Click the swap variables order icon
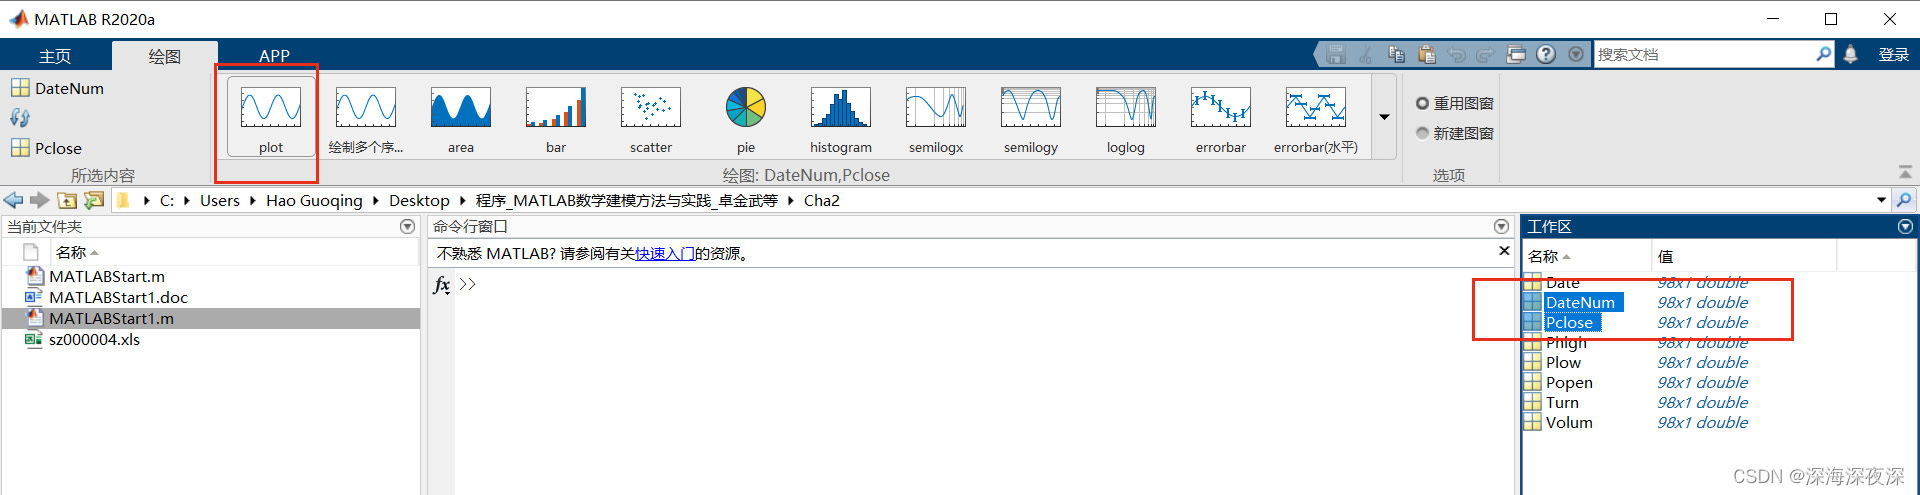This screenshot has height=495, width=1920. (x=20, y=118)
